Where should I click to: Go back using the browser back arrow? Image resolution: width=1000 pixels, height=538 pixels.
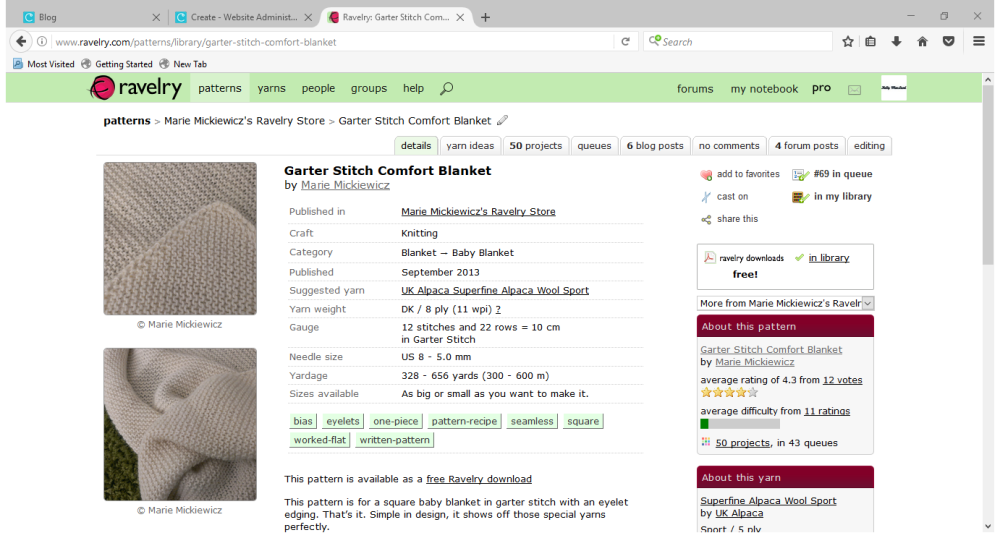click(x=21, y=41)
